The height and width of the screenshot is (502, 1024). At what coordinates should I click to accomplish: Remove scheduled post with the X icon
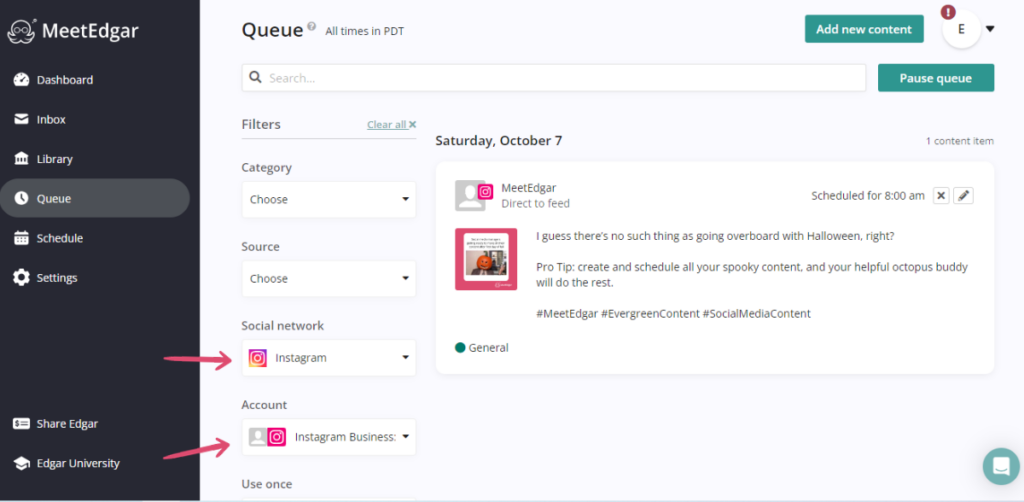point(941,196)
